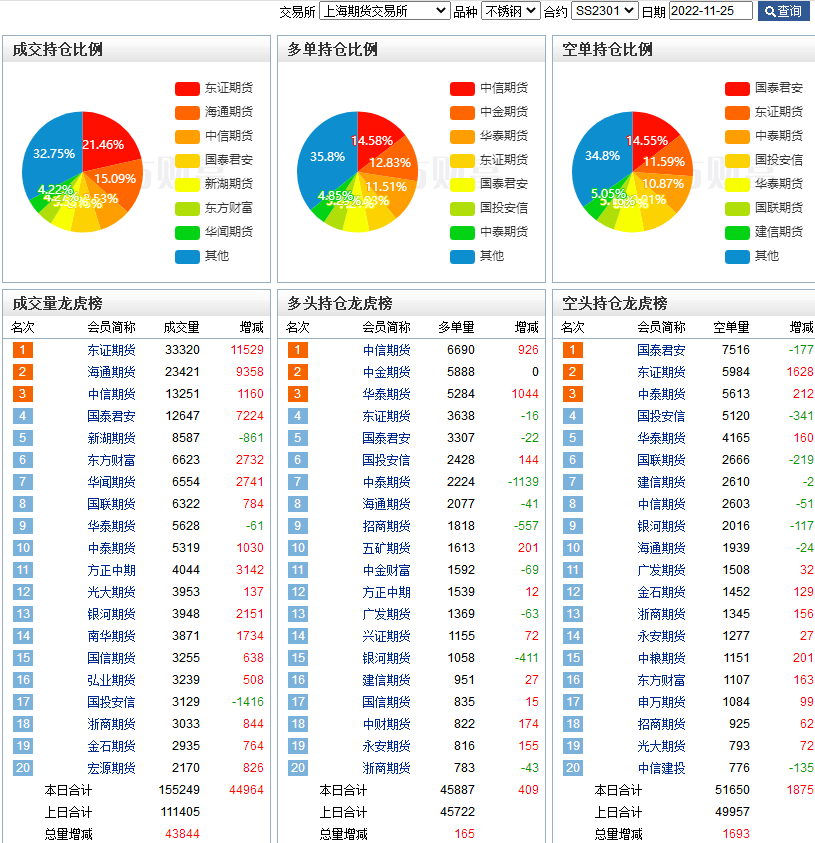Screen dimensions: 815x843
Task: Open 东方财富 link in 成交量龙虎榜 rank 6
Action: [111, 460]
